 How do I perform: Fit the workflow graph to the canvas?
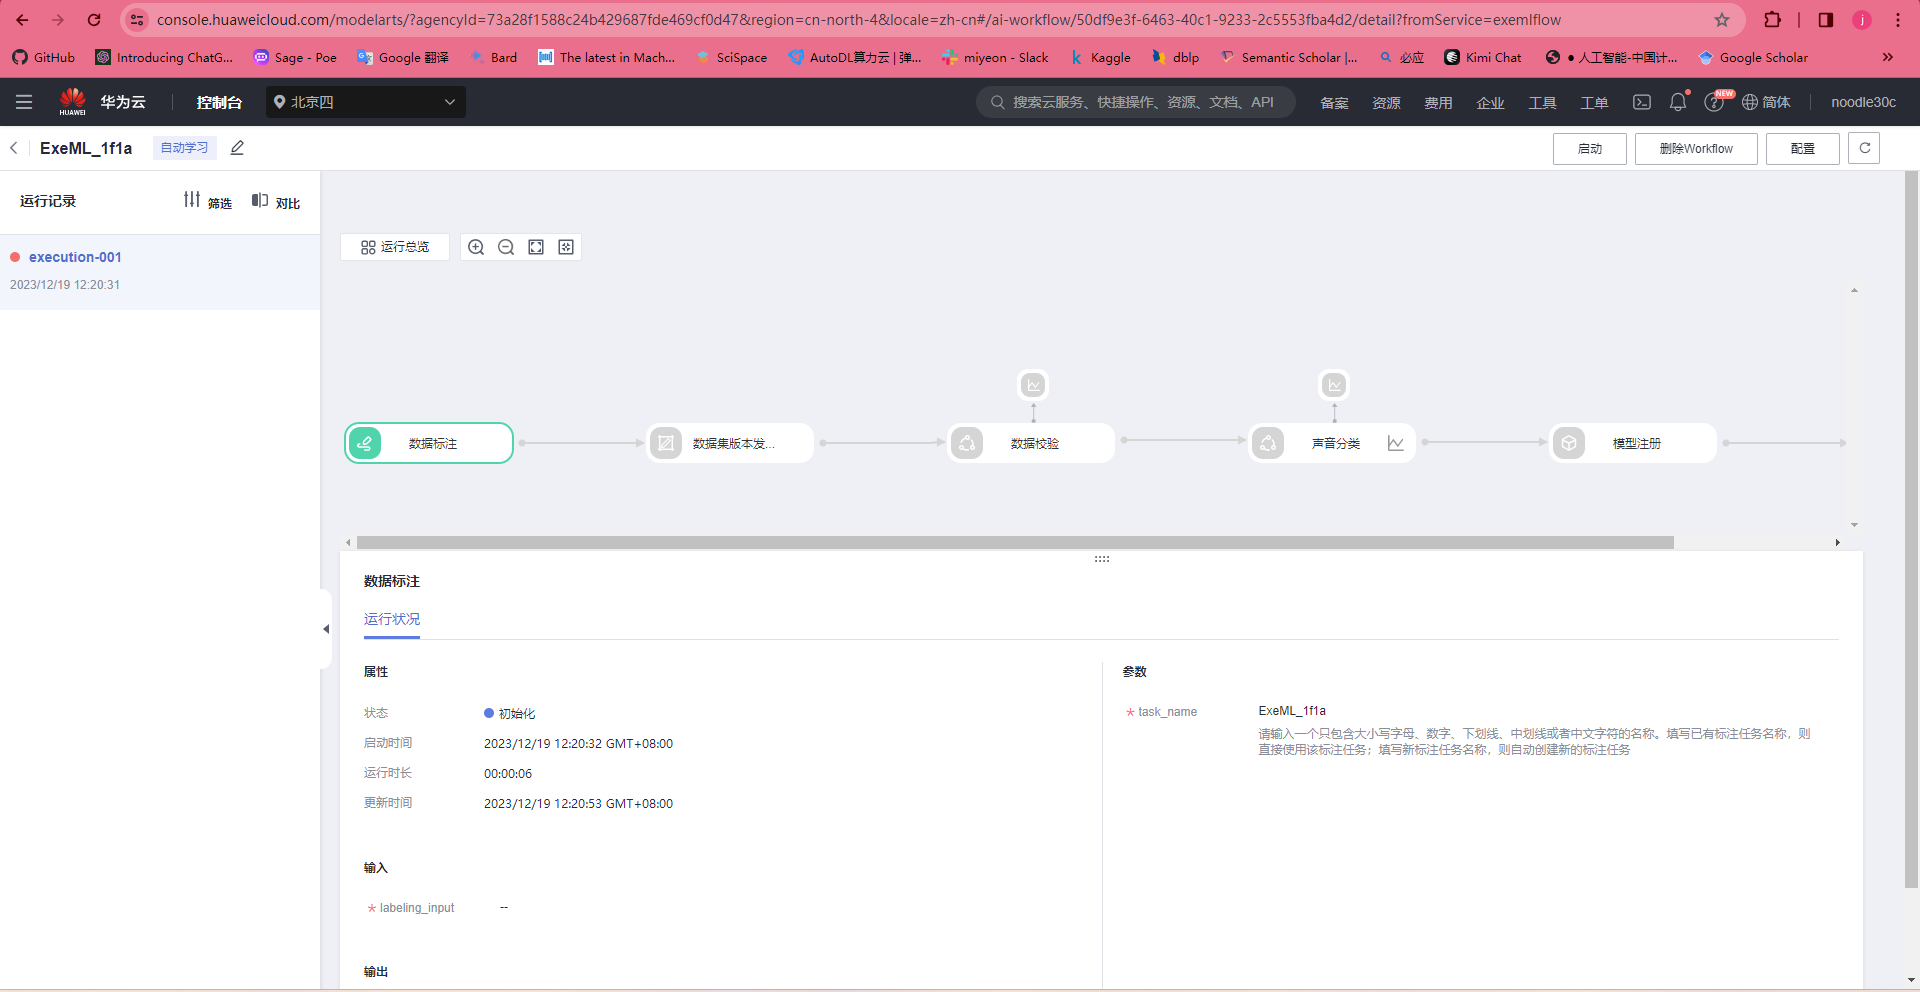tap(536, 247)
